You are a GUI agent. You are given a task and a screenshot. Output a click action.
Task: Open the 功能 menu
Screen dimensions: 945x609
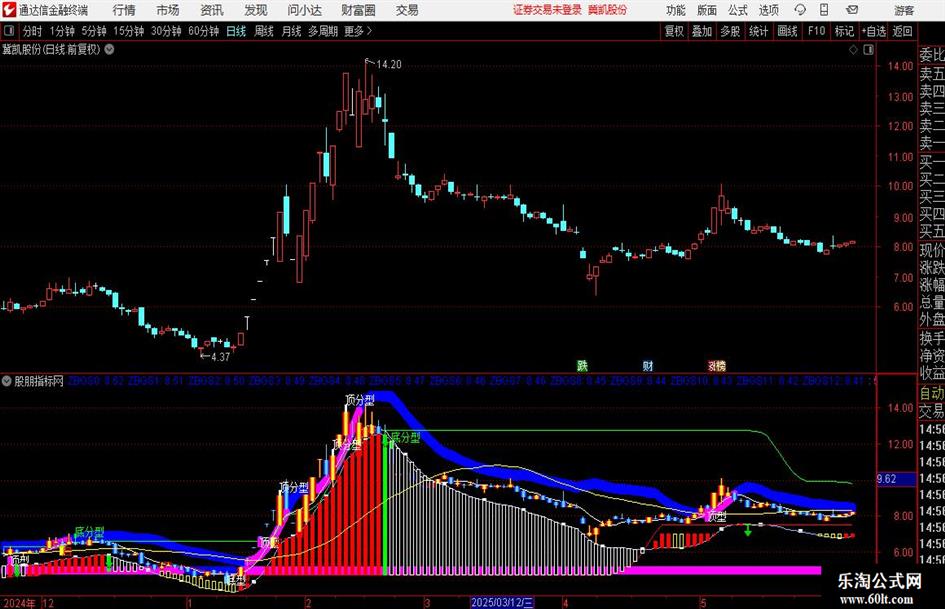(676, 10)
